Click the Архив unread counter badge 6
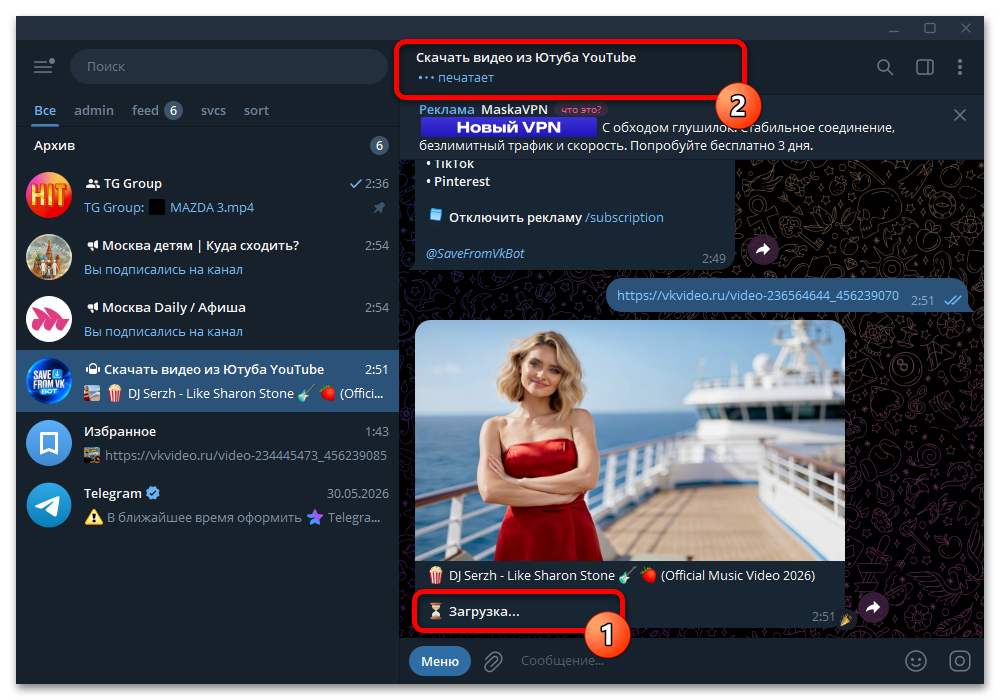The height and width of the screenshot is (700, 1000). tap(379, 145)
